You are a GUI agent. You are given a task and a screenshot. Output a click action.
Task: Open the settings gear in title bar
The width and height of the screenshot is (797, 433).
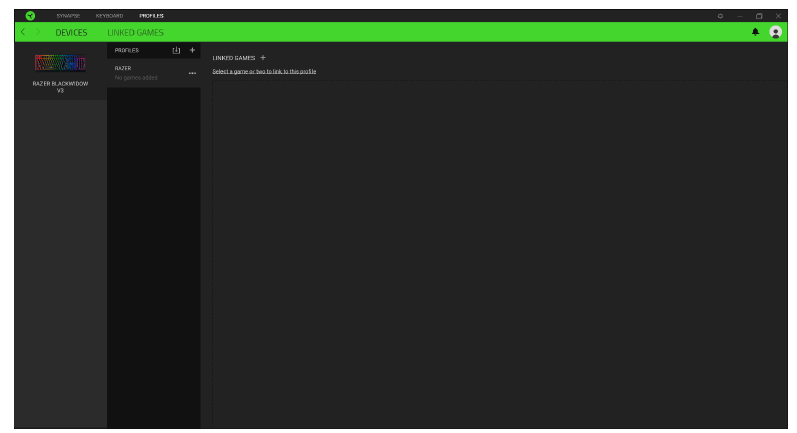720,16
